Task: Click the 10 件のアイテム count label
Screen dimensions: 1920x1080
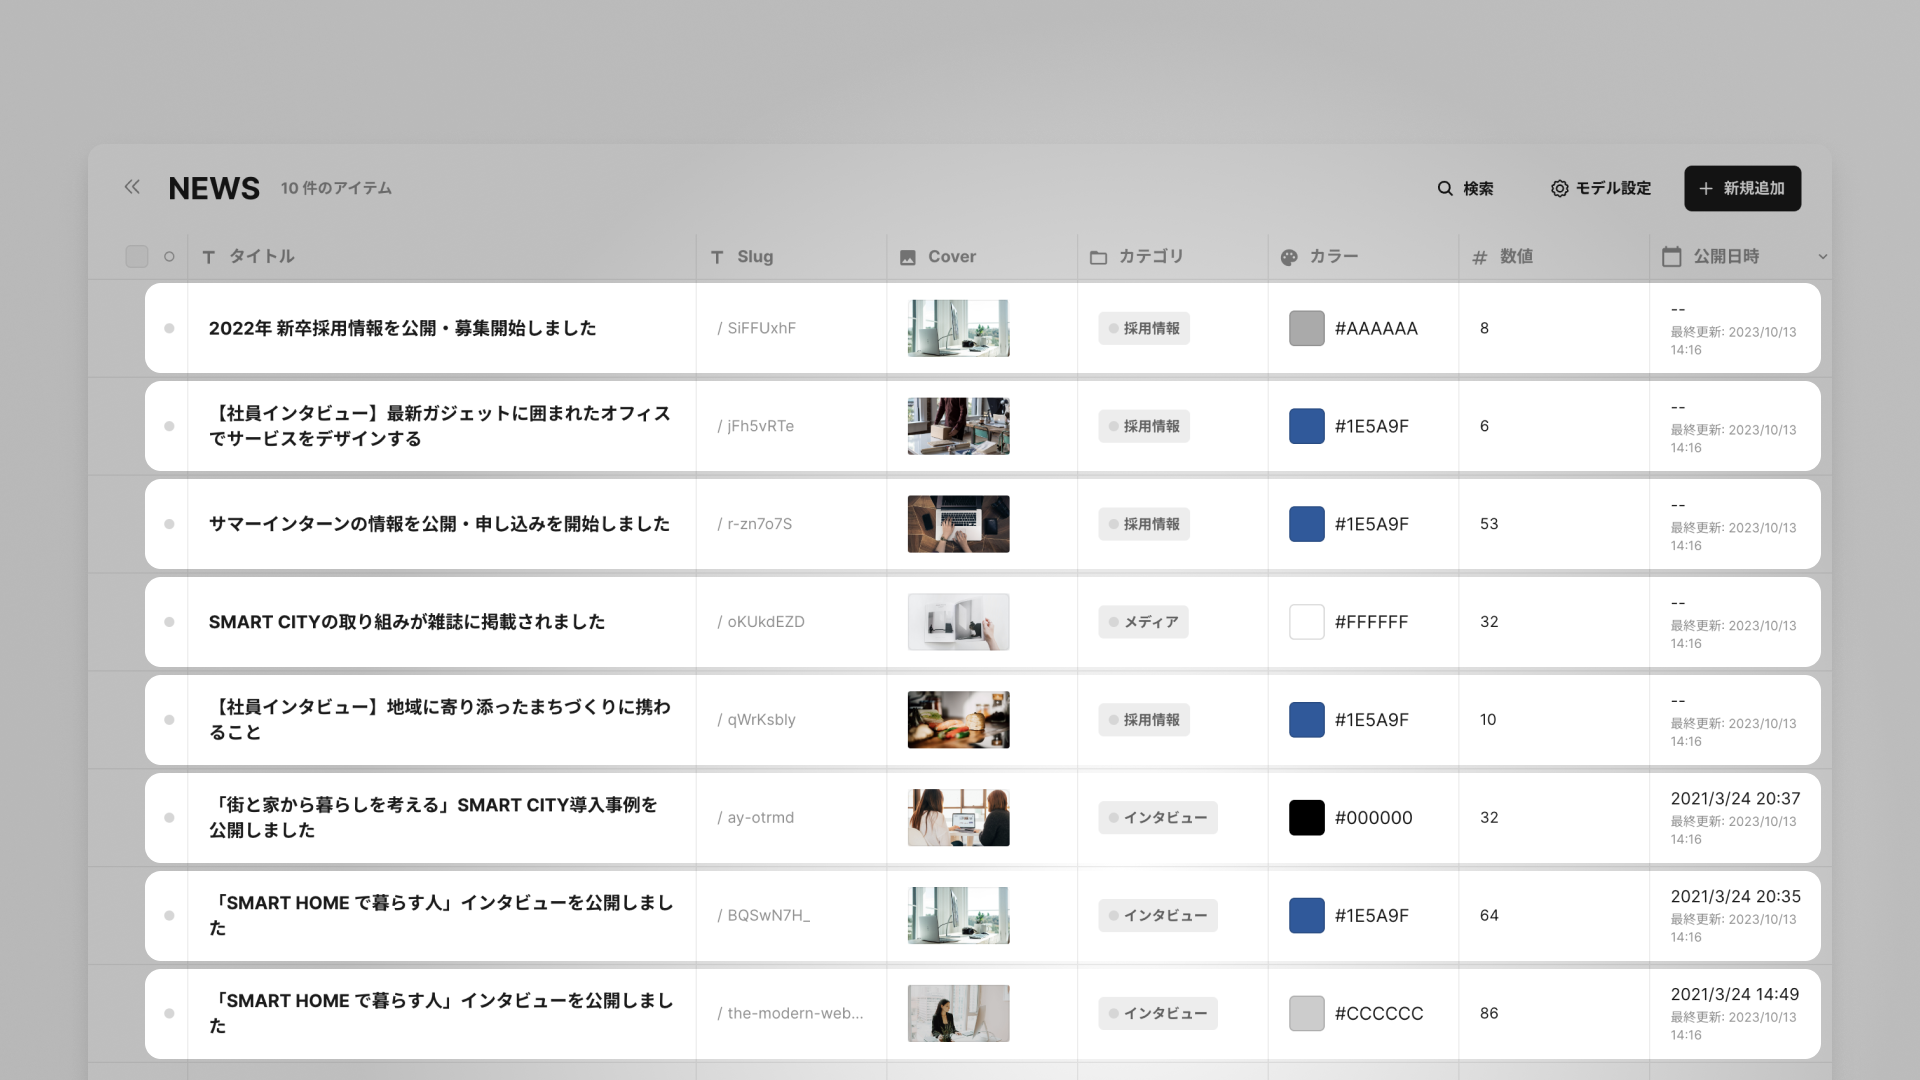Action: (336, 188)
